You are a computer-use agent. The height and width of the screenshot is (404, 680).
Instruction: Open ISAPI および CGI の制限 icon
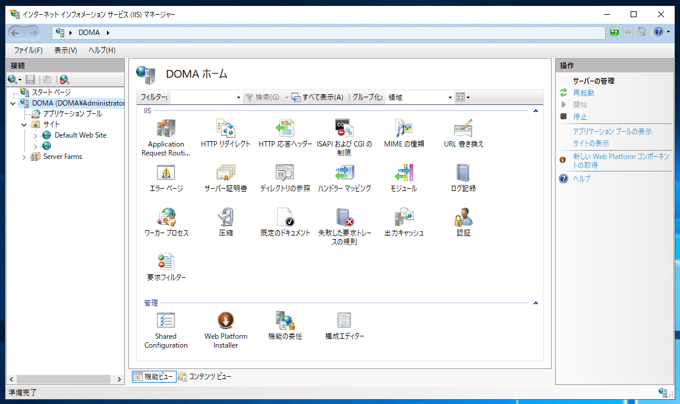pos(344,128)
